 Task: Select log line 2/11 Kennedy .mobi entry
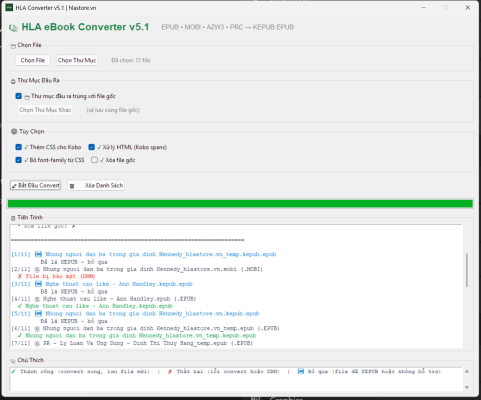[137, 269]
